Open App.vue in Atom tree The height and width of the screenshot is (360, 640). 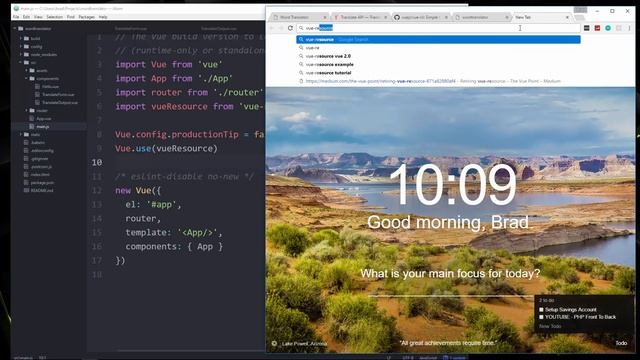pos(44,119)
